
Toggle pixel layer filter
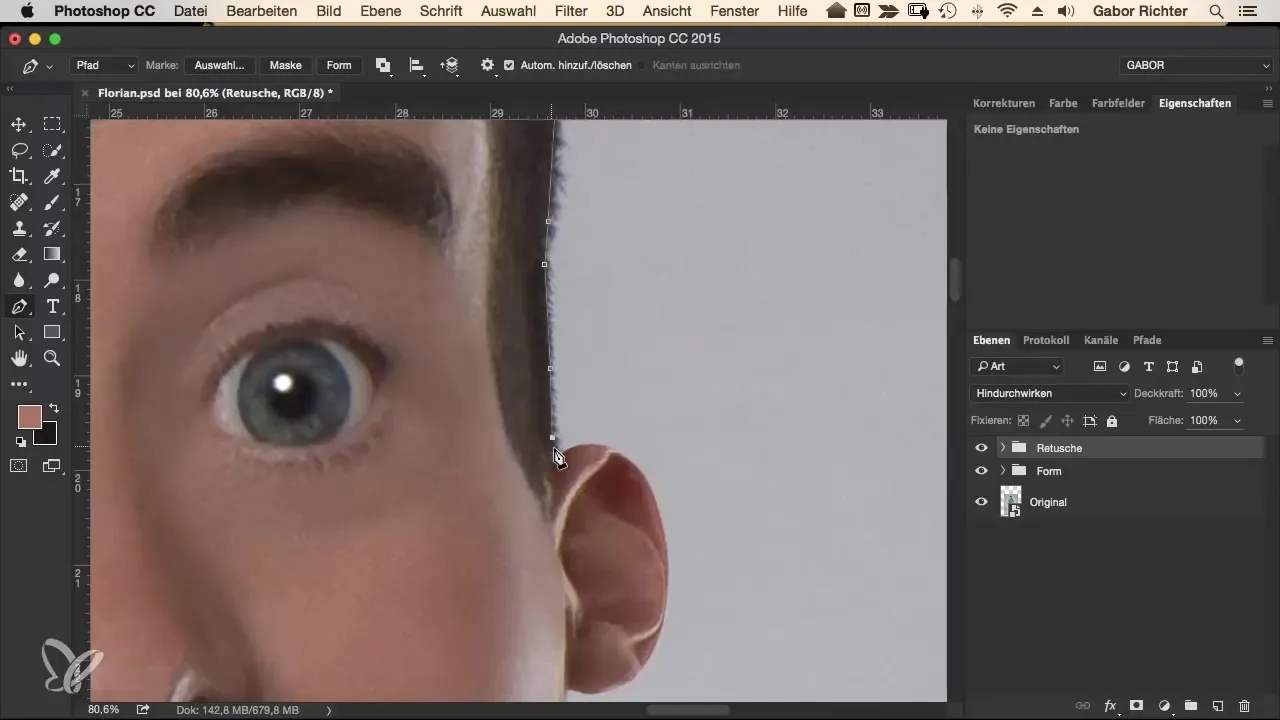click(1100, 367)
